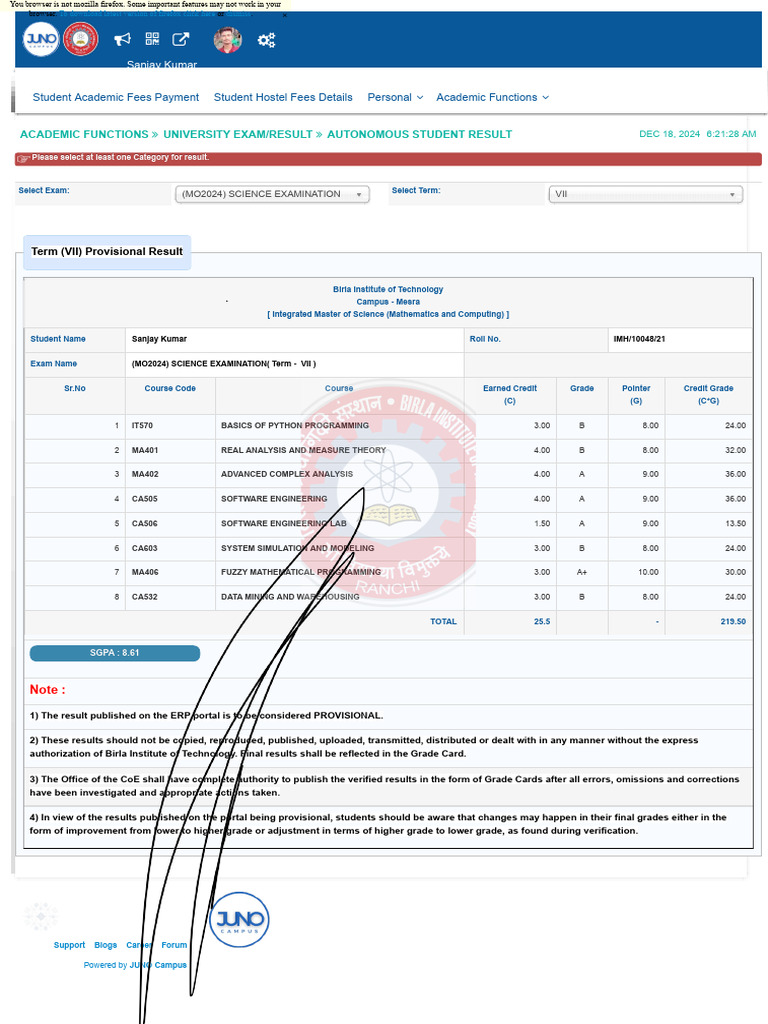Click the JUNO Campus logo in header
The image size is (768, 1024).
click(40, 39)
